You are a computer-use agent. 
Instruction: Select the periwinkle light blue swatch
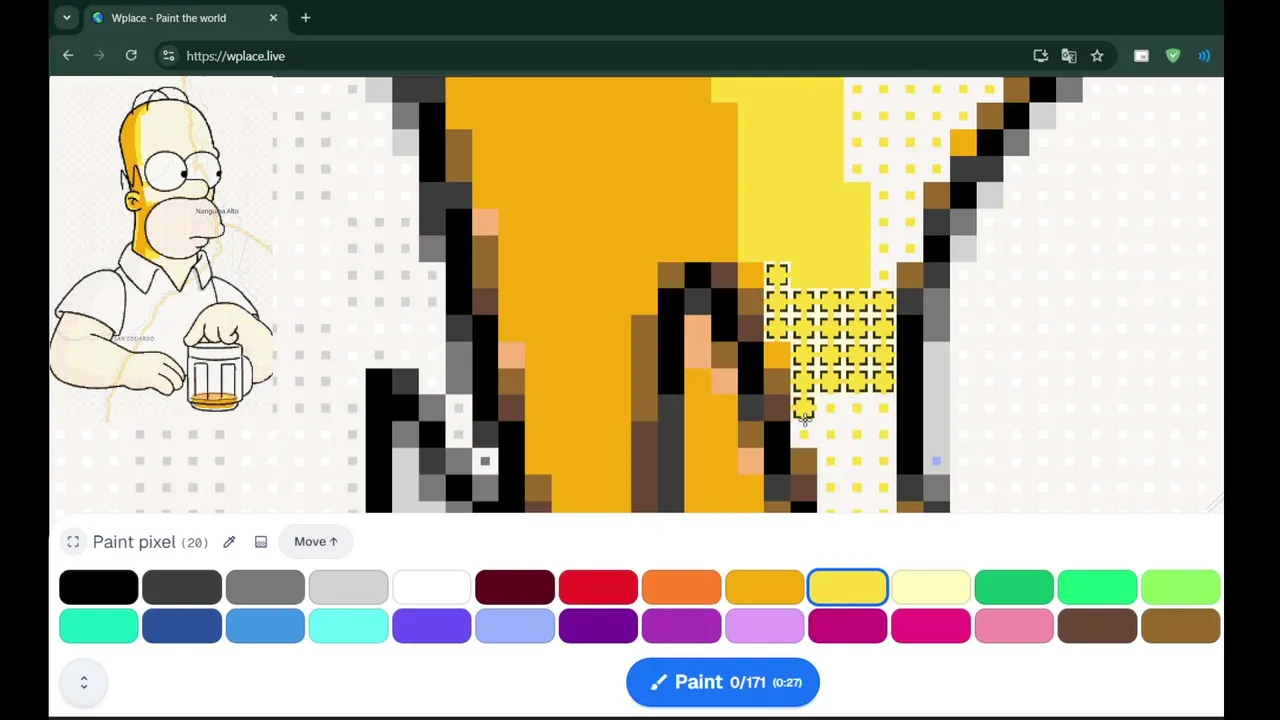[515, 626]
